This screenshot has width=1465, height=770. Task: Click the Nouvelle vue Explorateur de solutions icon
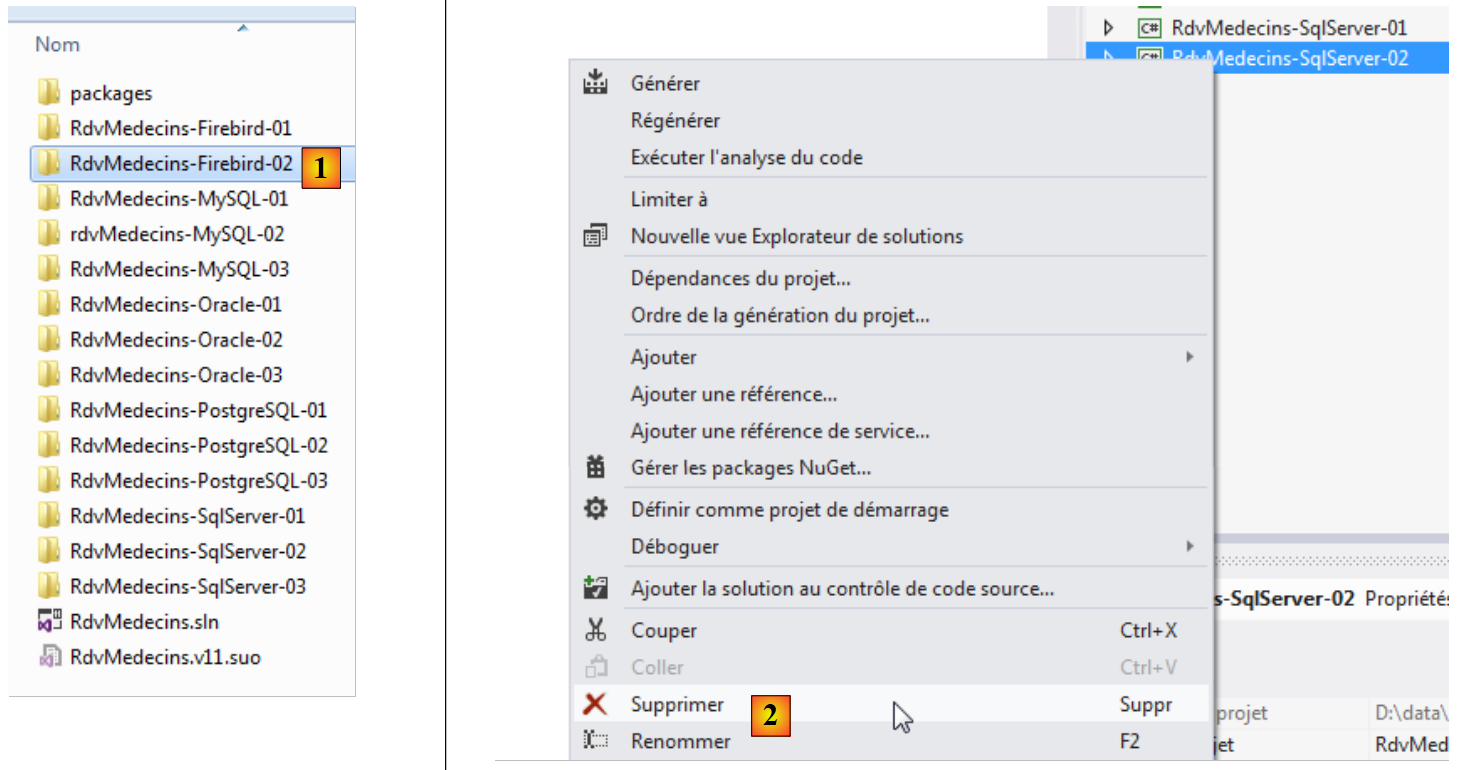click(x=595, y=236)
